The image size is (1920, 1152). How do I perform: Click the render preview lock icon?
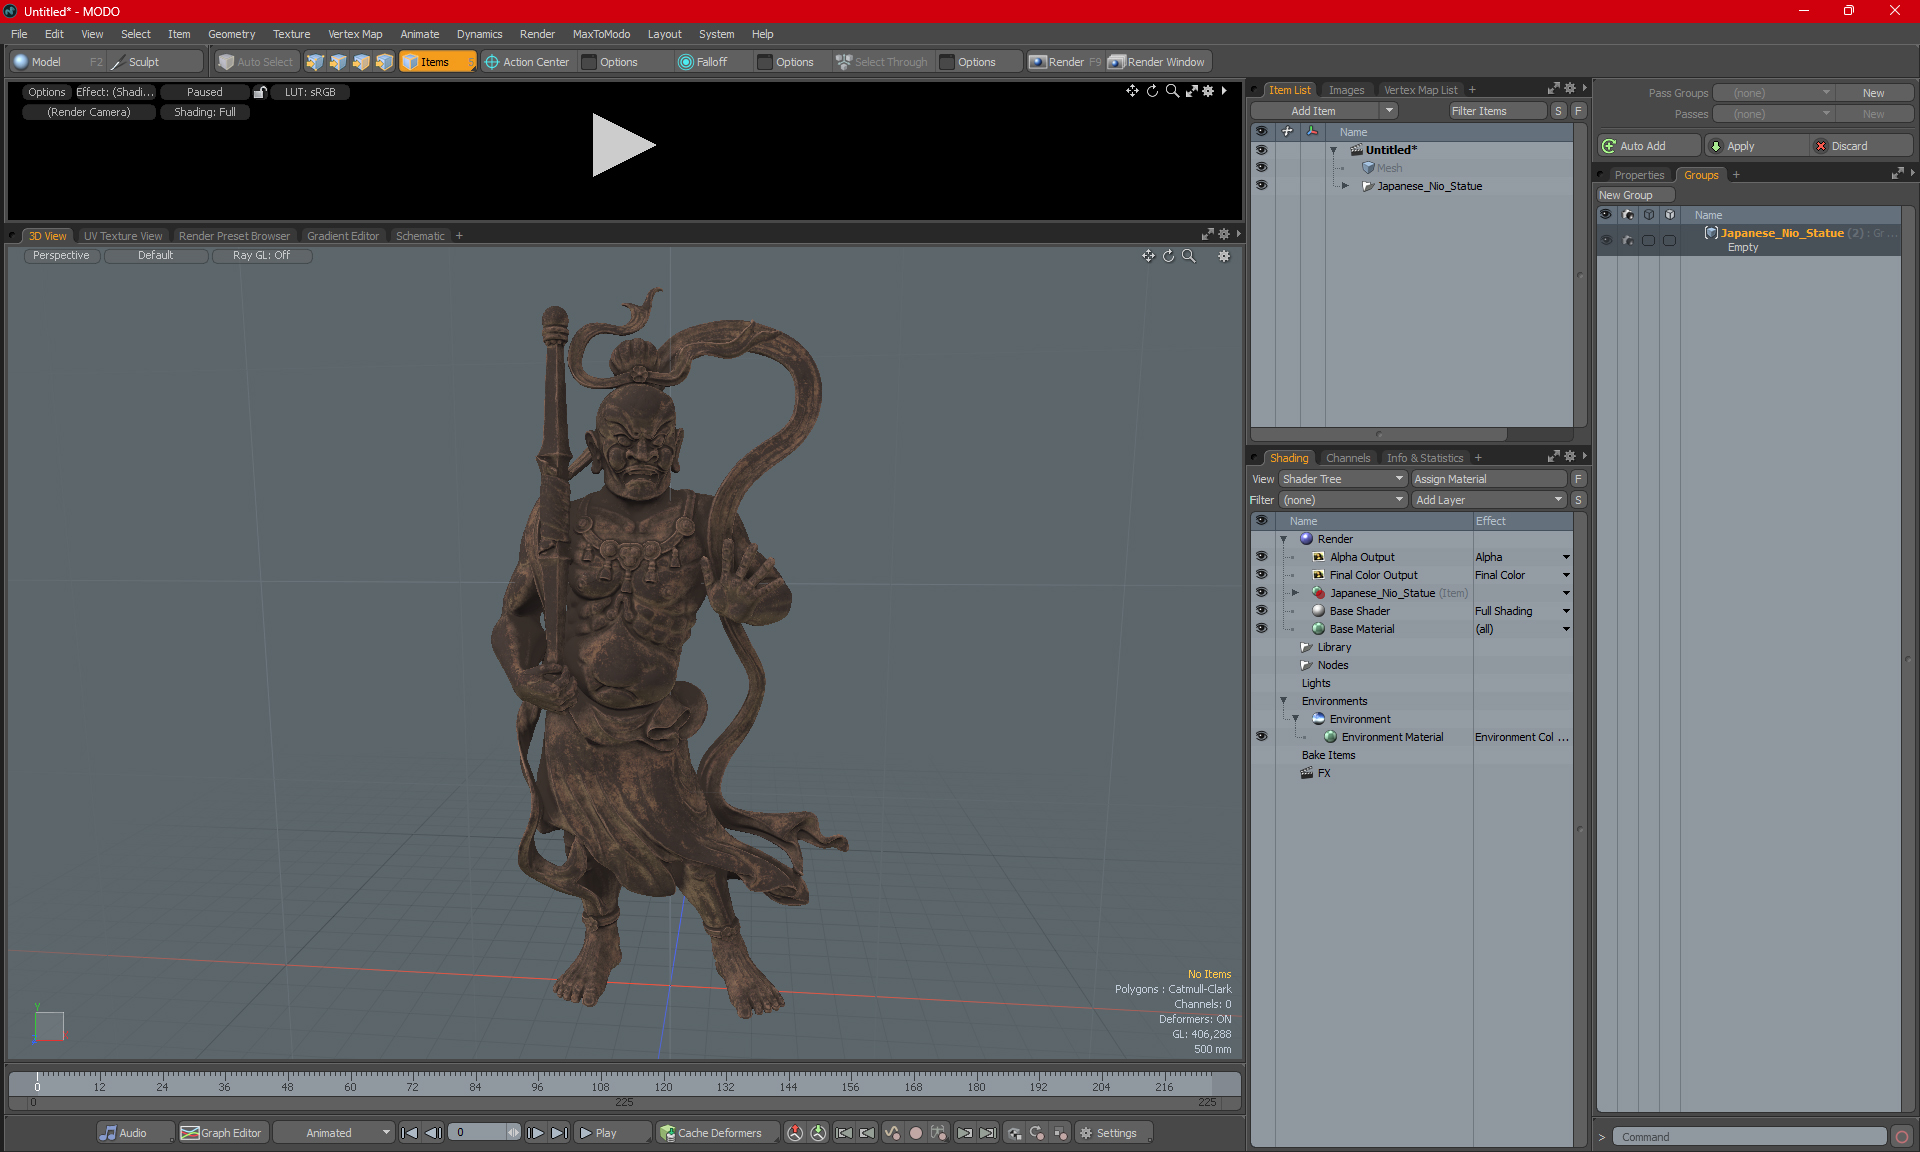260,92
